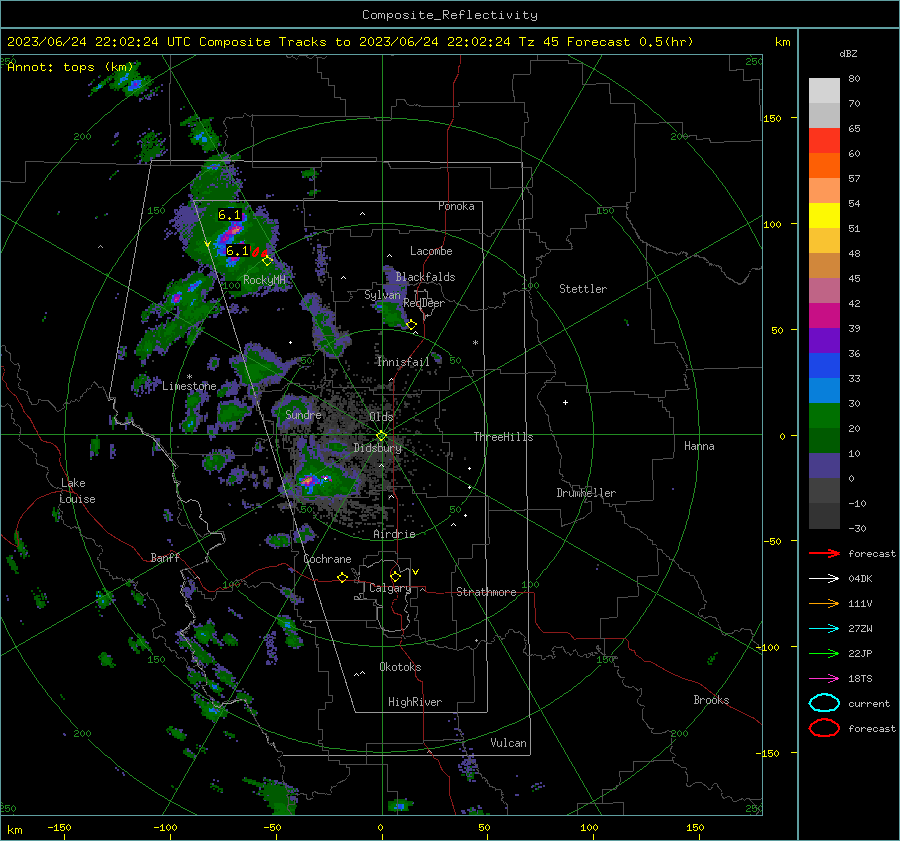Select the RockyMH label

pos(264,280)
